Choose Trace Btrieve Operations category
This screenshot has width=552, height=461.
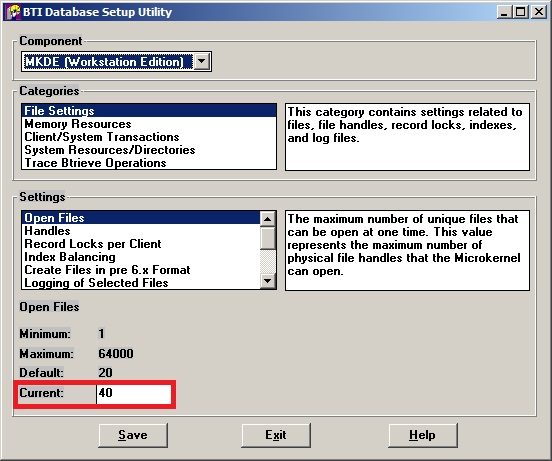coord(149,163)
